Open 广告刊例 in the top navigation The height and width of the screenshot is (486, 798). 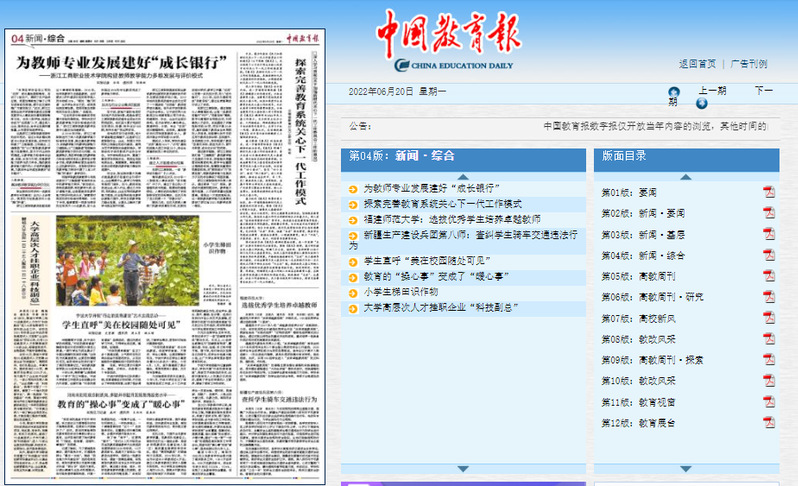[x=748, y=63]
